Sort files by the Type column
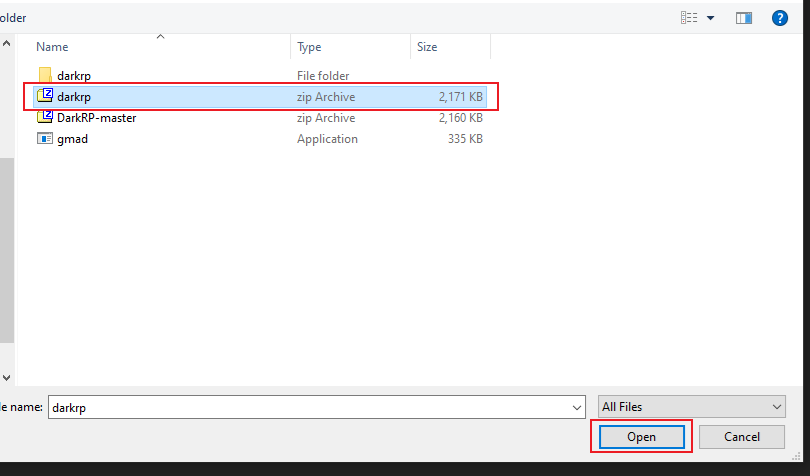The image size is (810, 476). (309, 47)
